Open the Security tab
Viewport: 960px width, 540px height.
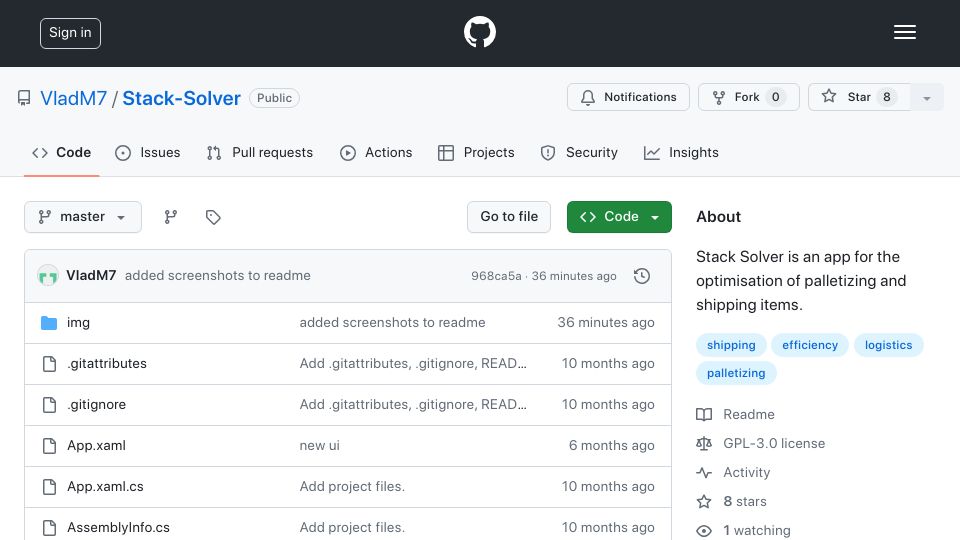coord(579,152)
